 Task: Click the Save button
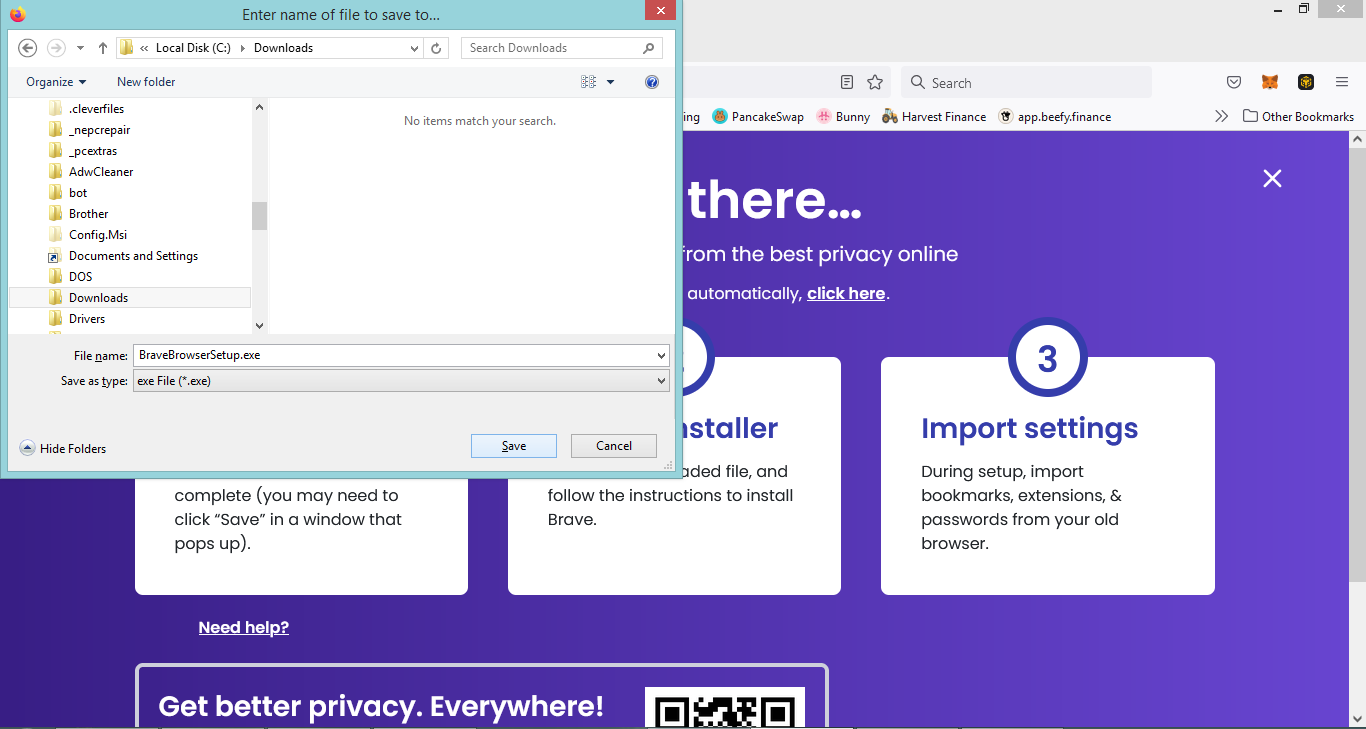tap(513, 446)
